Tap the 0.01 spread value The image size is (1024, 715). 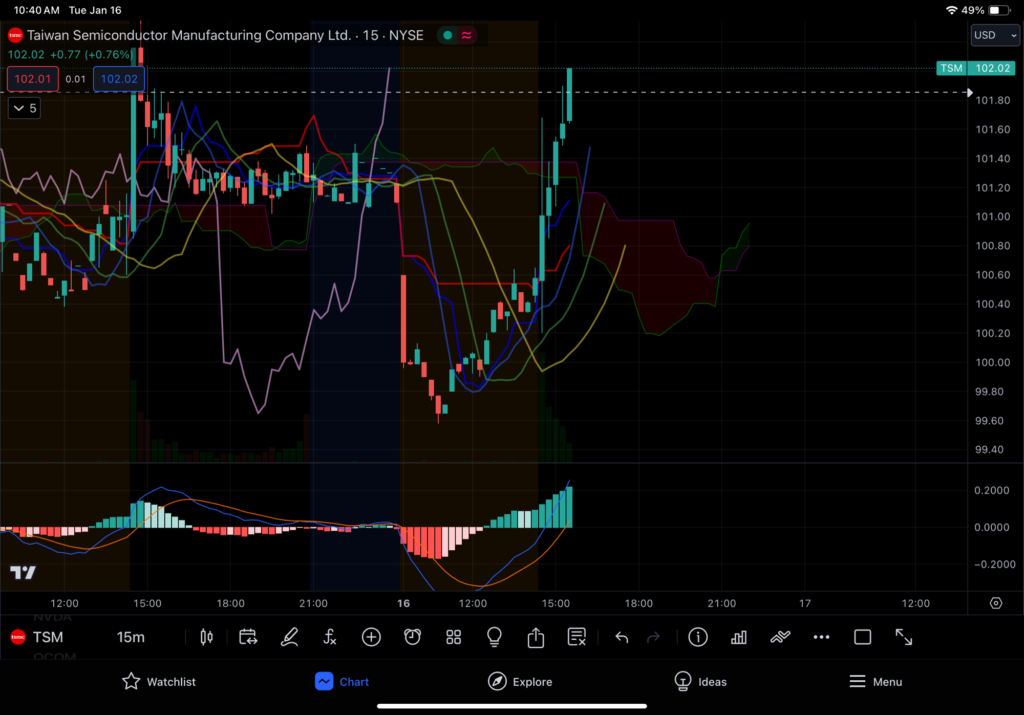pos(76,79)
